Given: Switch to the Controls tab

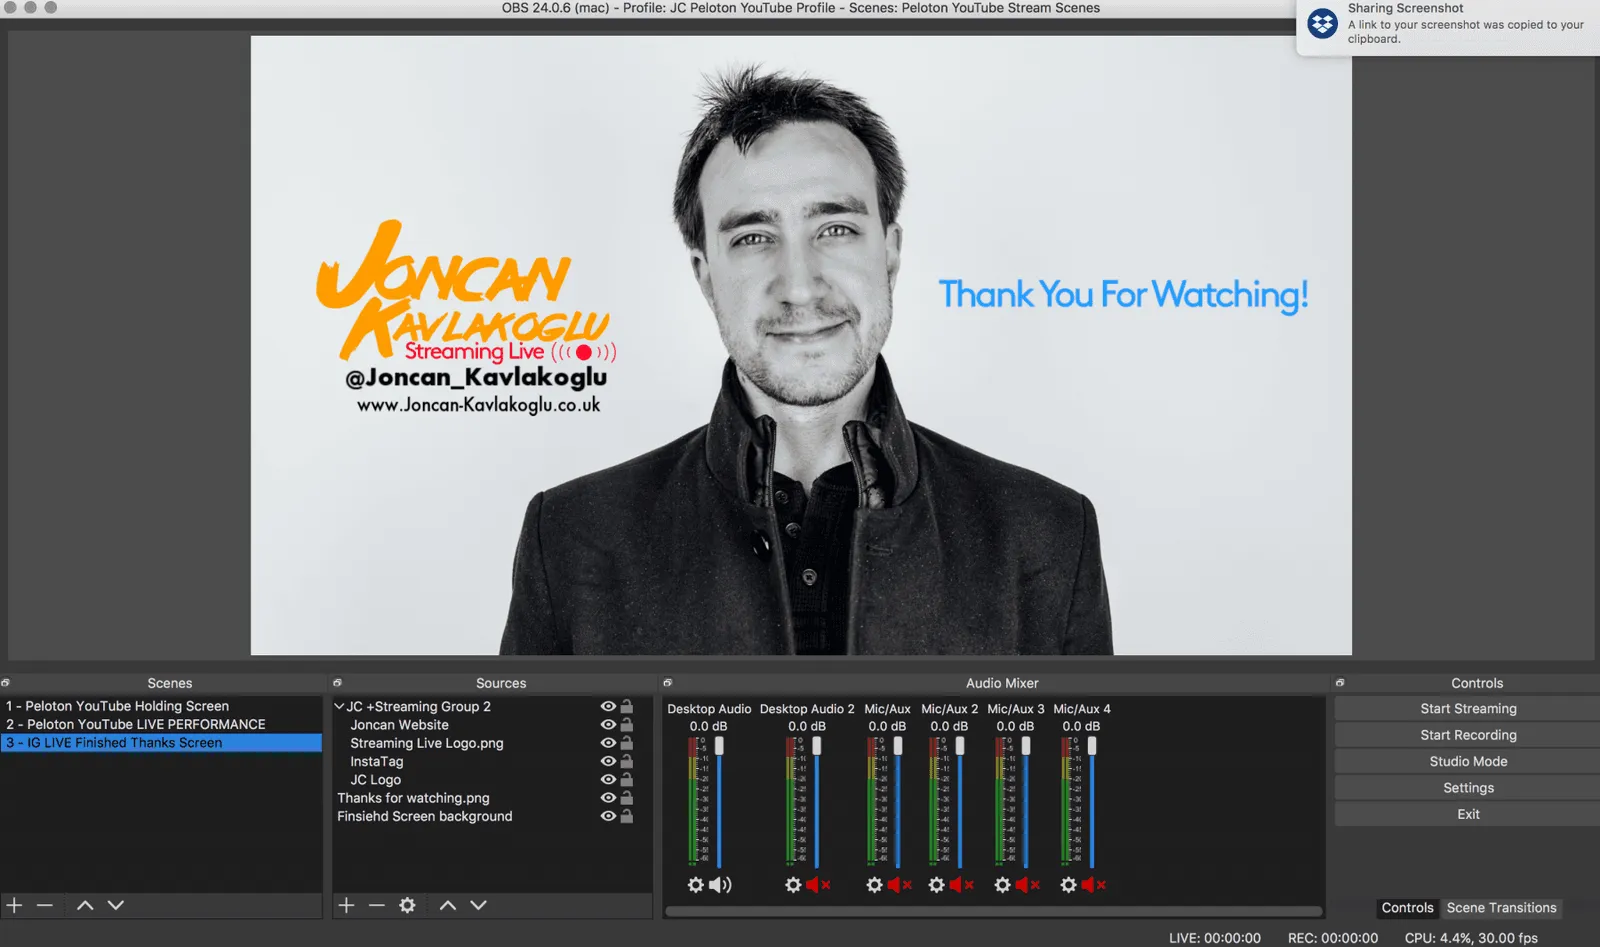Looking at the screenshot, I should pos(1407,908).
